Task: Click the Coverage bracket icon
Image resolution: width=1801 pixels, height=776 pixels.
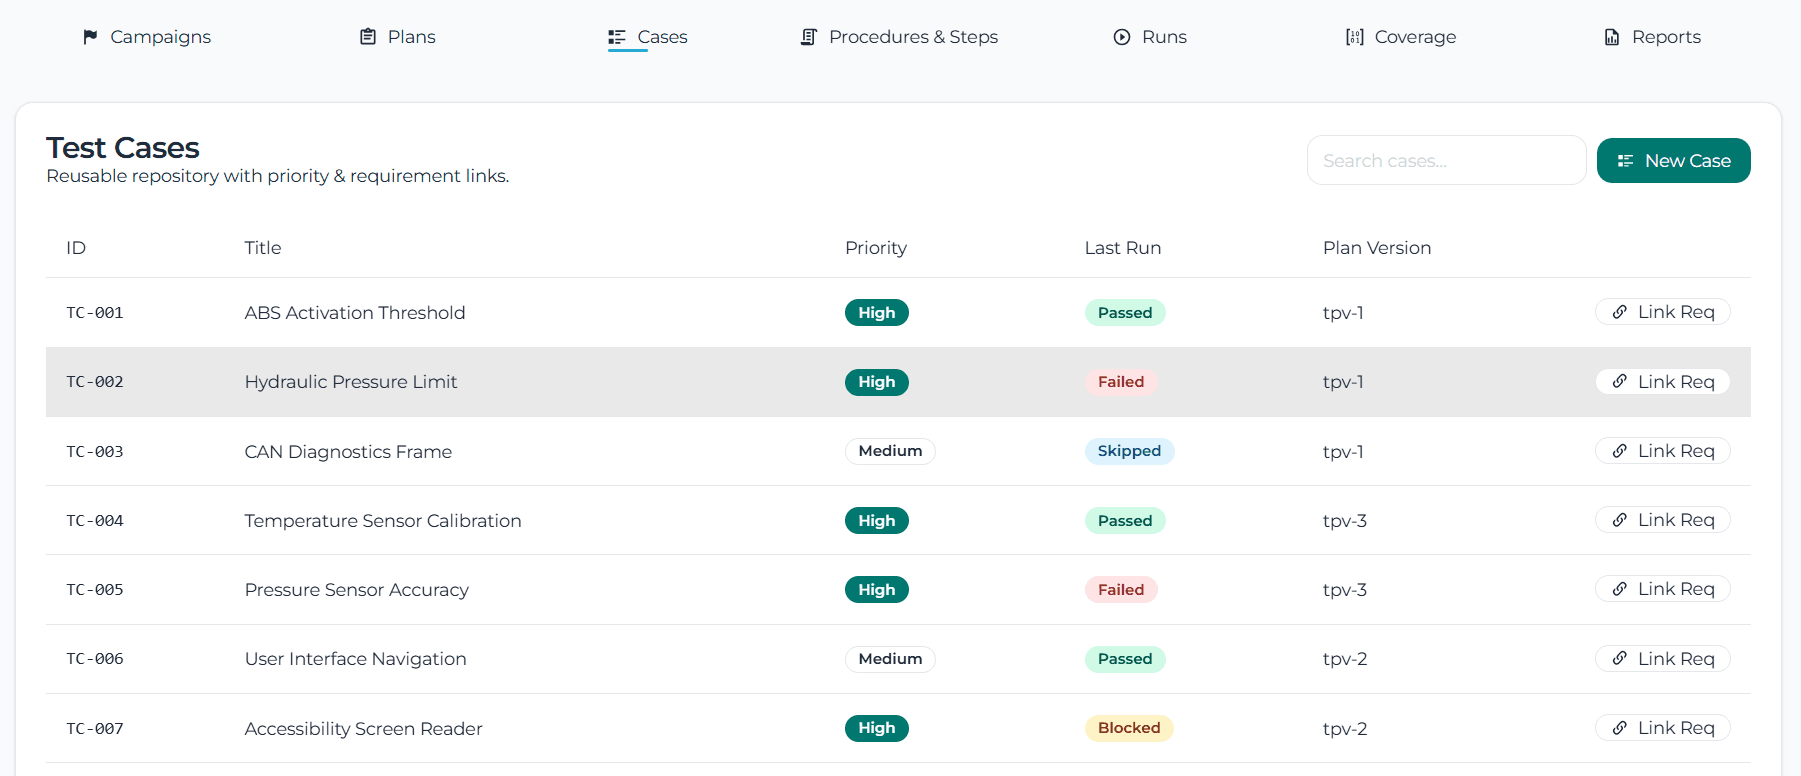Action: pos(1354,37)
